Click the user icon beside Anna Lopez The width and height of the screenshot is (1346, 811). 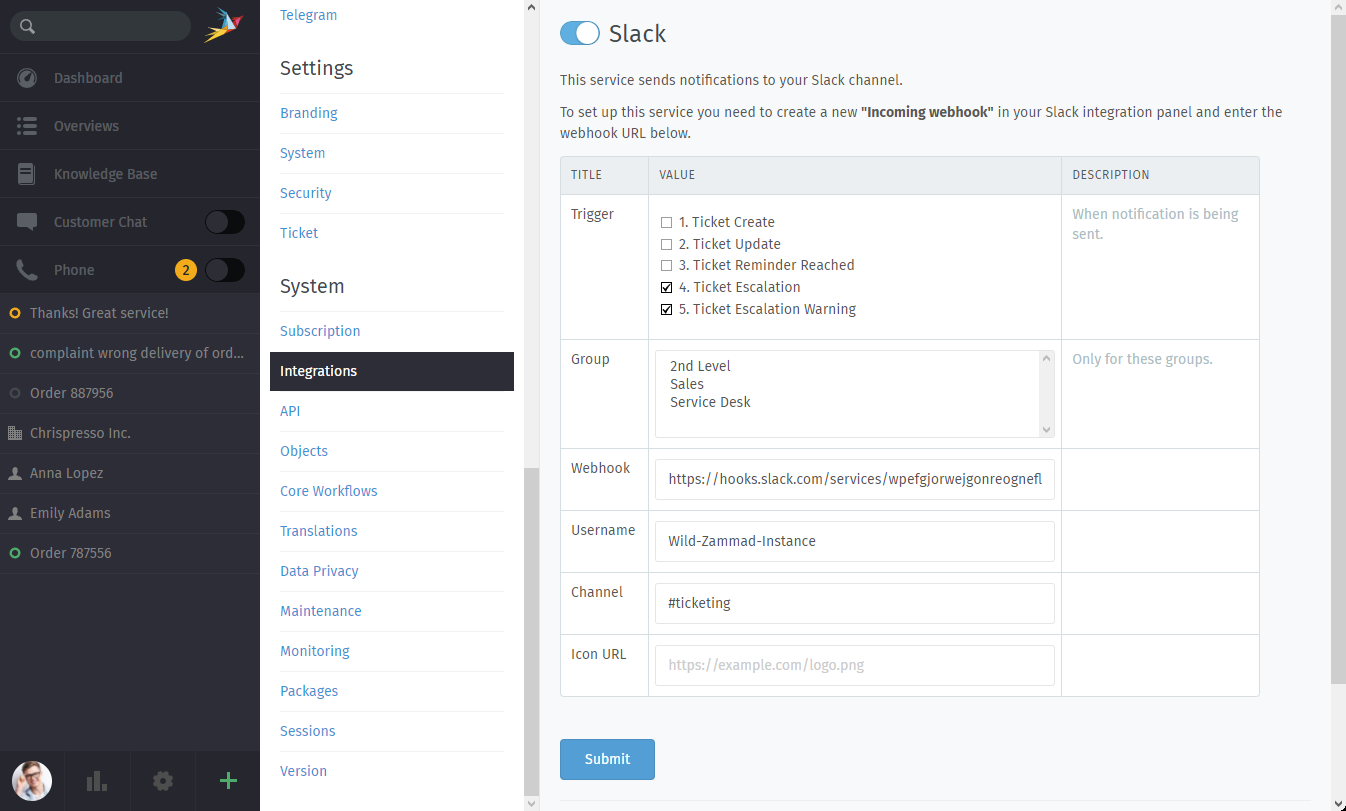click(x=15, y=473)
